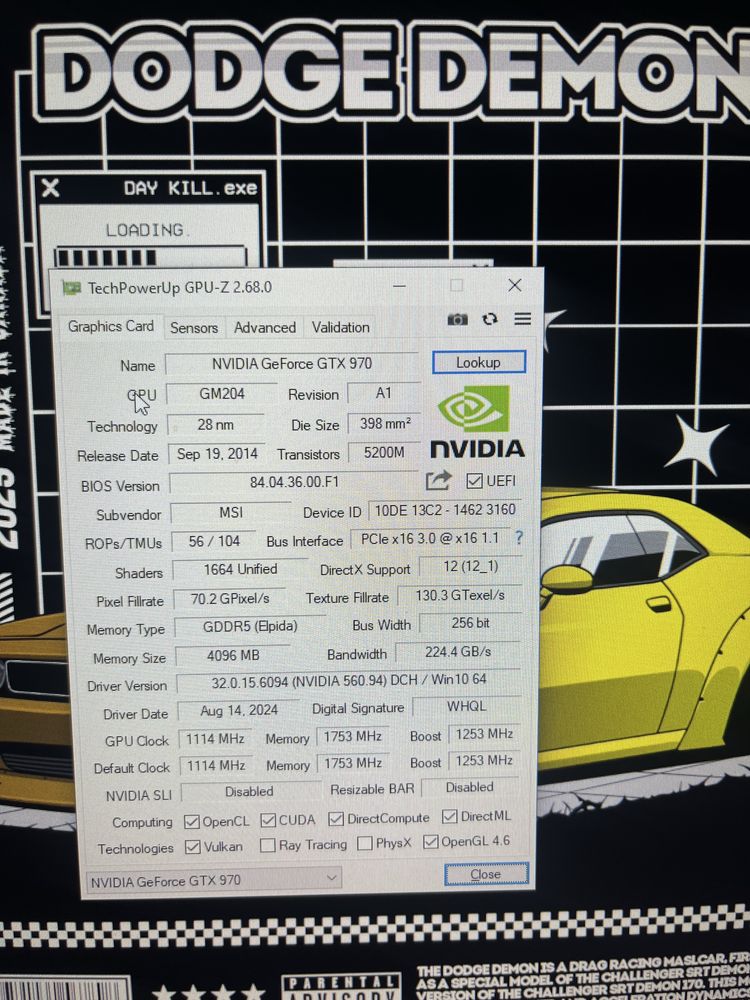
Task: Minimize the GPU-Z window
Action: (x=399, y=286)
